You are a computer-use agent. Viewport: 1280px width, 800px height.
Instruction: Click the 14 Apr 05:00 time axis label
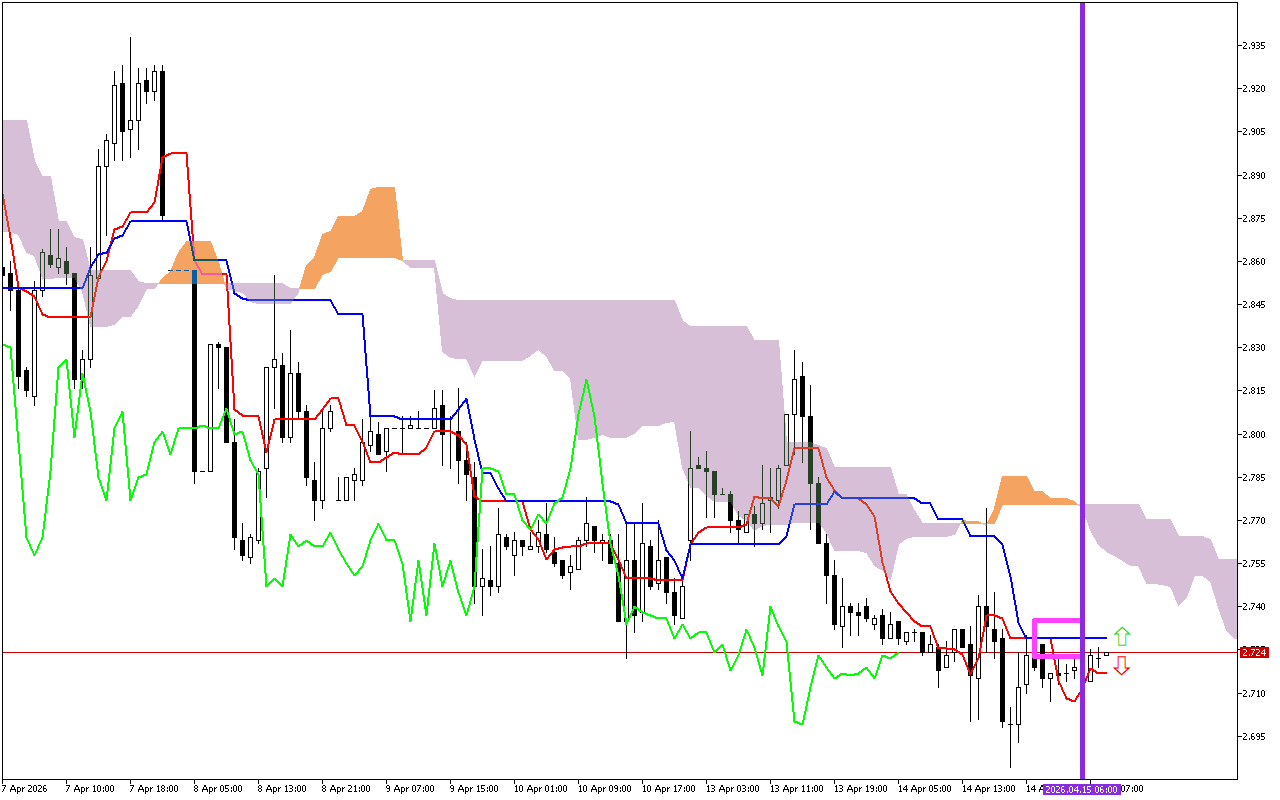click(x=923, y=789)
